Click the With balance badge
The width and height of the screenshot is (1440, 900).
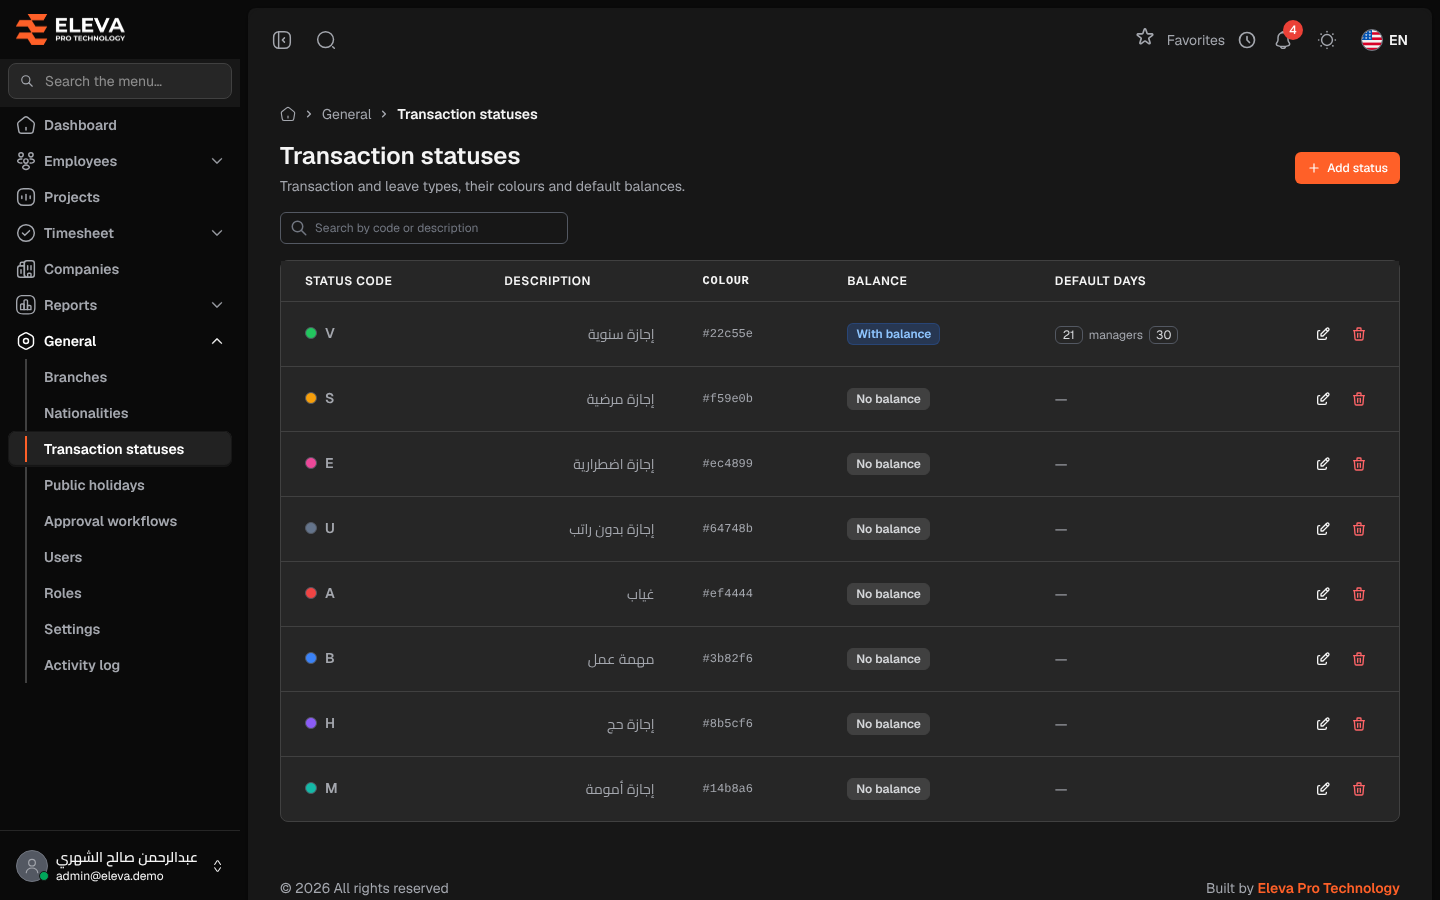click(x=893, y=334)
